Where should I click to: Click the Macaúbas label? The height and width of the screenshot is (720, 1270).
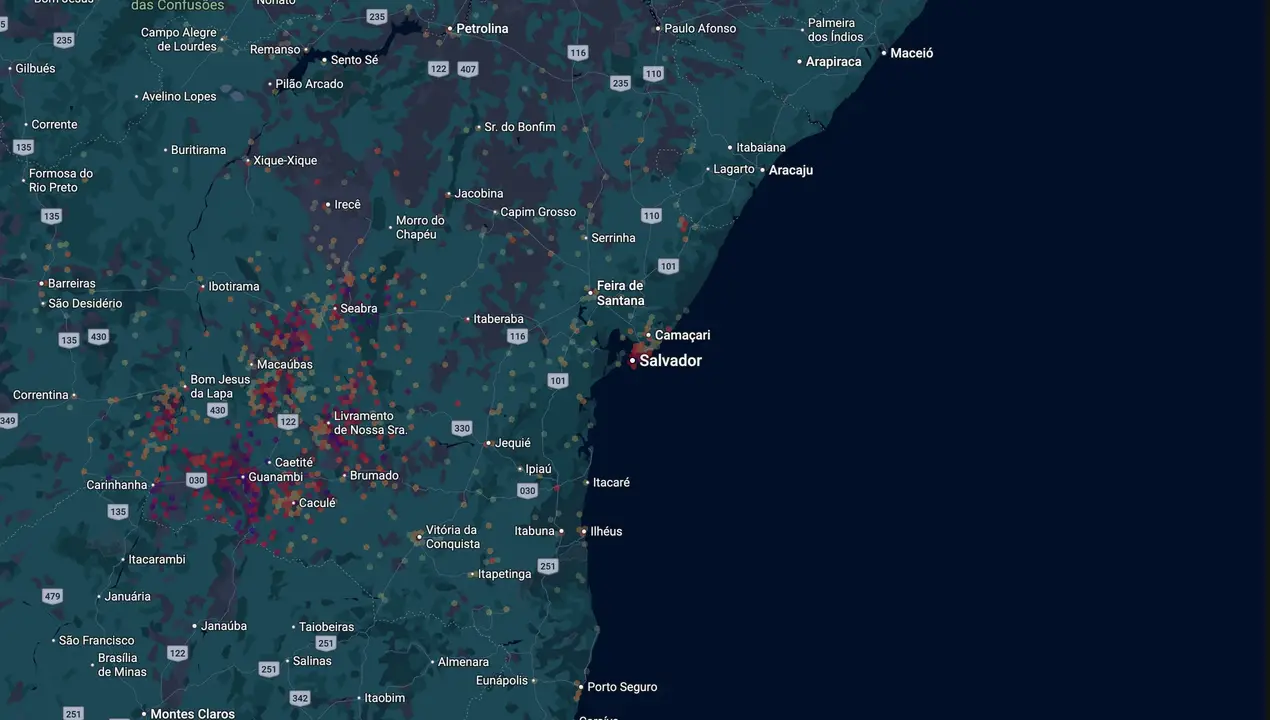coord(284,365)
